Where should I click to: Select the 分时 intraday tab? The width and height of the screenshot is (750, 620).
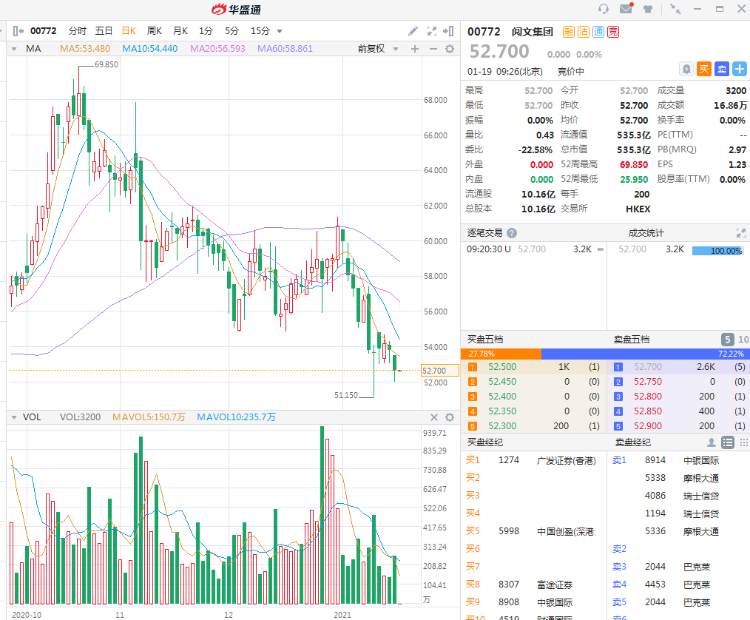(x=77, y=31)
